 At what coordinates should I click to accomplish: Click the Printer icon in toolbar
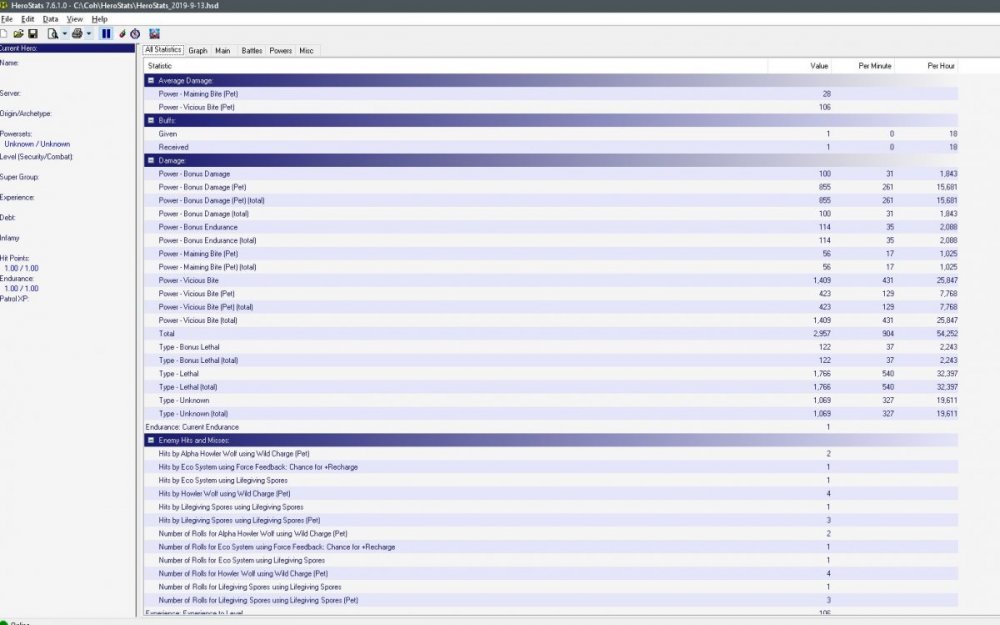(x=76, y=33)
